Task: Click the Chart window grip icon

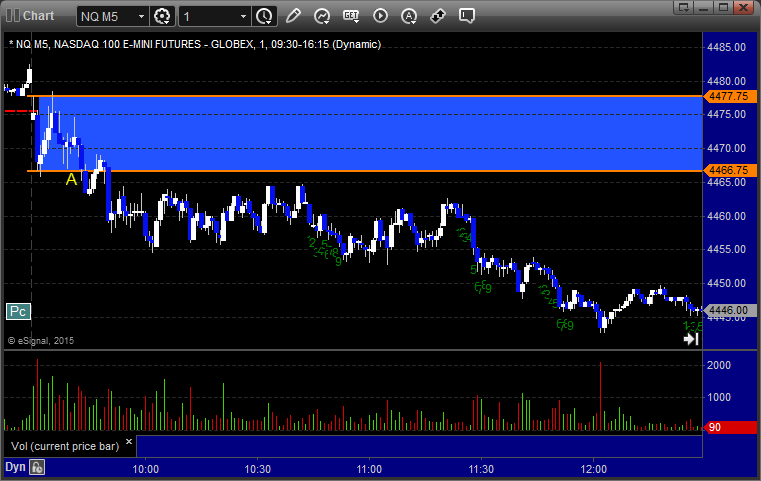Action: point(13,16)
